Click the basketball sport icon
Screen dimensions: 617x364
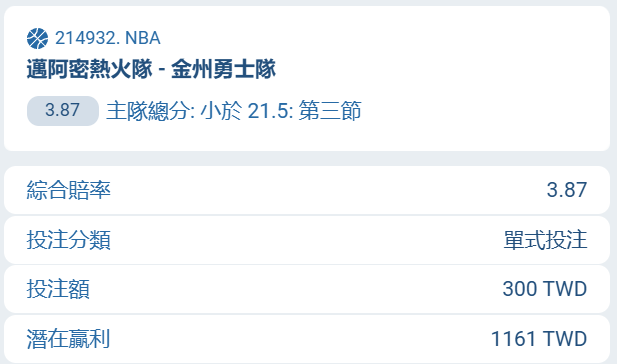37,38
